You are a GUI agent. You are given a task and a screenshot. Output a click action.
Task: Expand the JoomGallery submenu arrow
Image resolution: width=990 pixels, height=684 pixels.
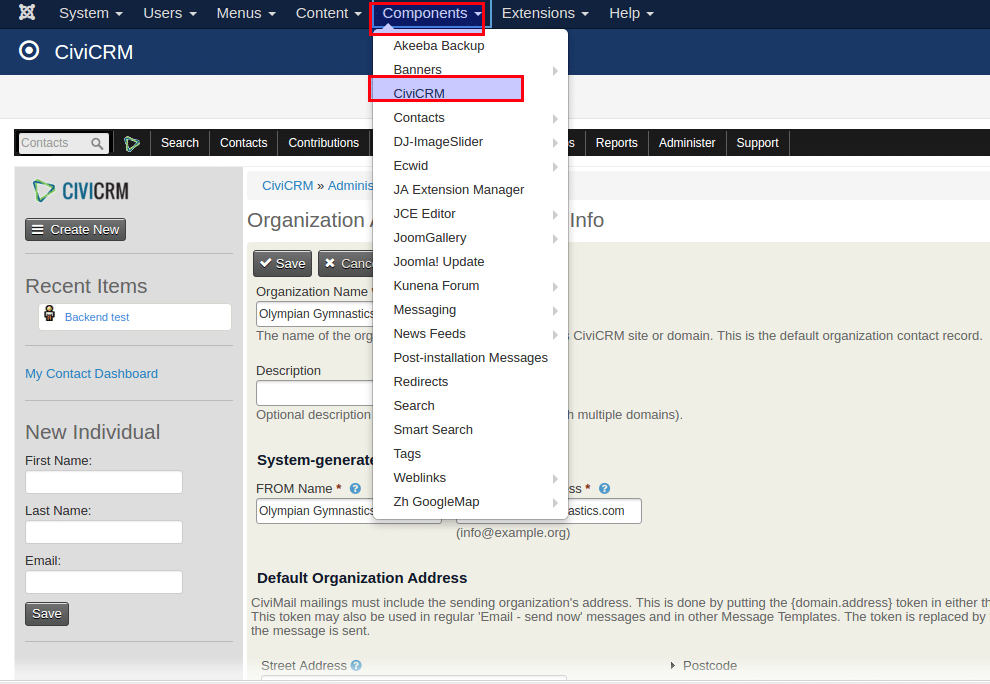555,239
